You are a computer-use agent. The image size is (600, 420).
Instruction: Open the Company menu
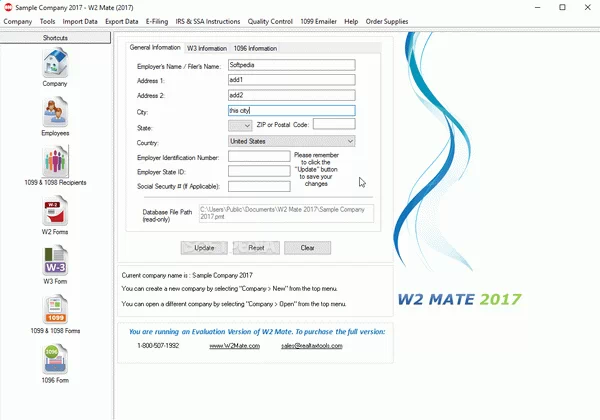tap(18, 21)
